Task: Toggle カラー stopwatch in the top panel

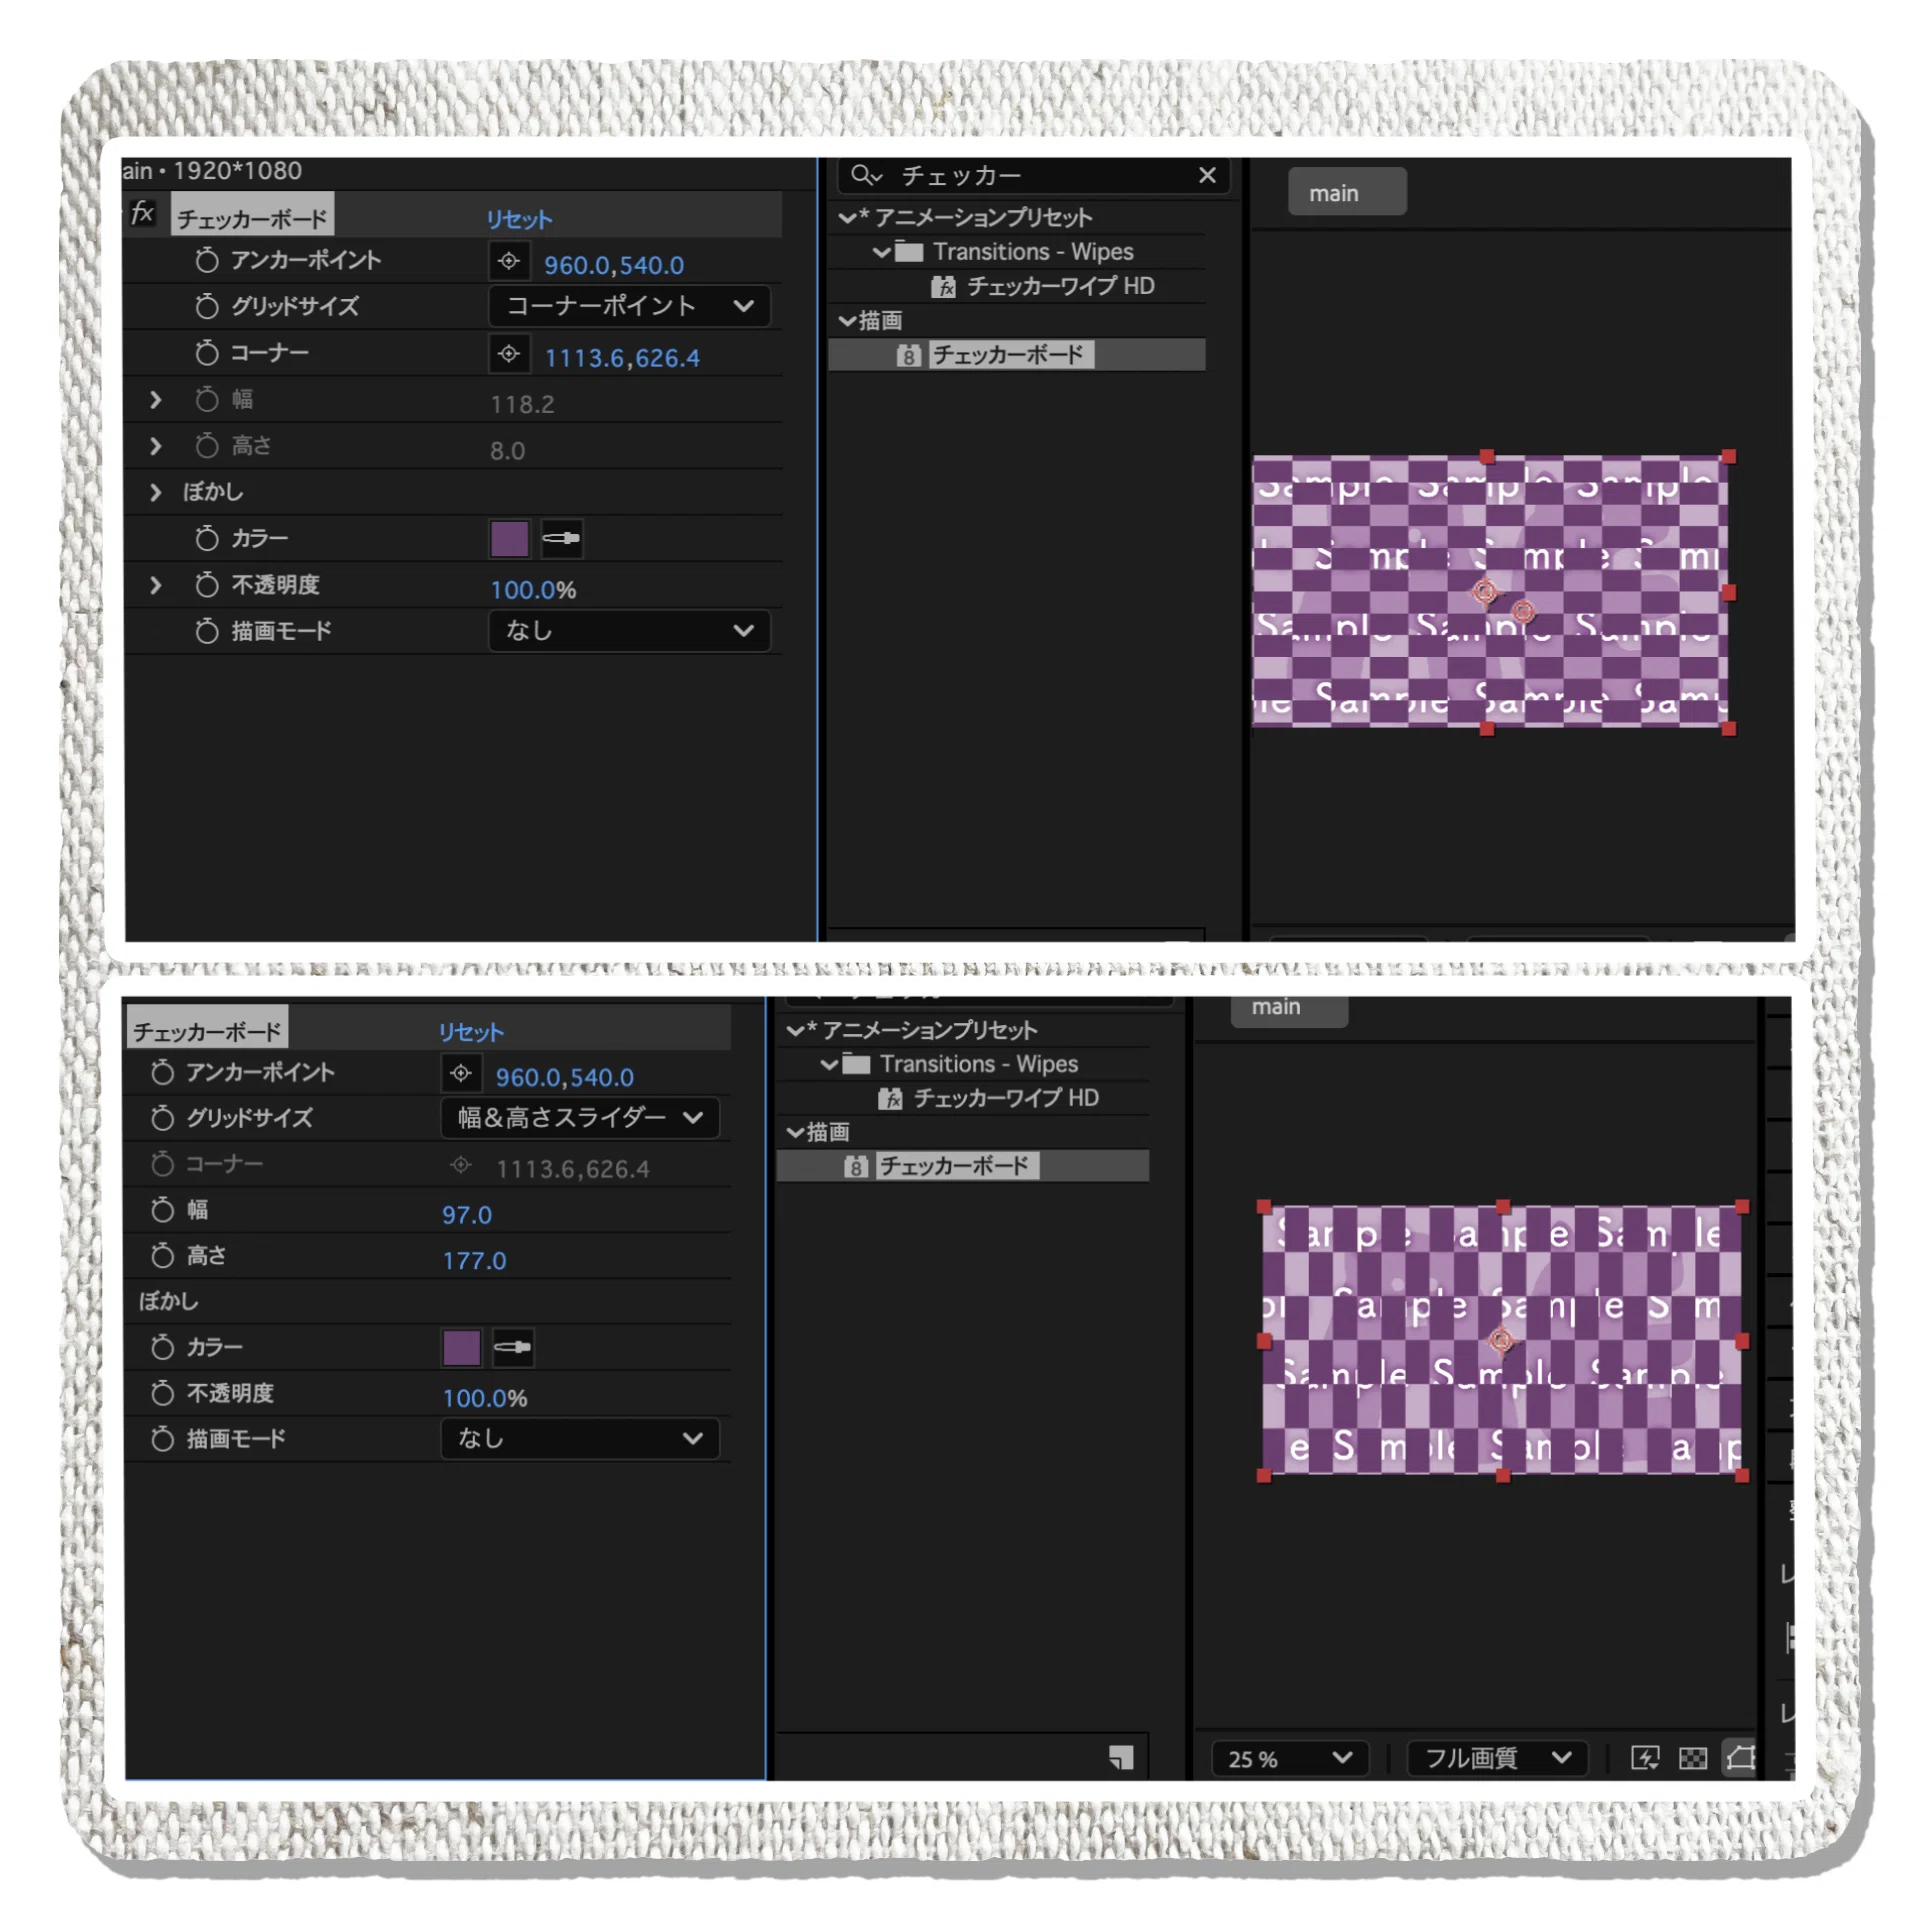Action: click(206, 537)
